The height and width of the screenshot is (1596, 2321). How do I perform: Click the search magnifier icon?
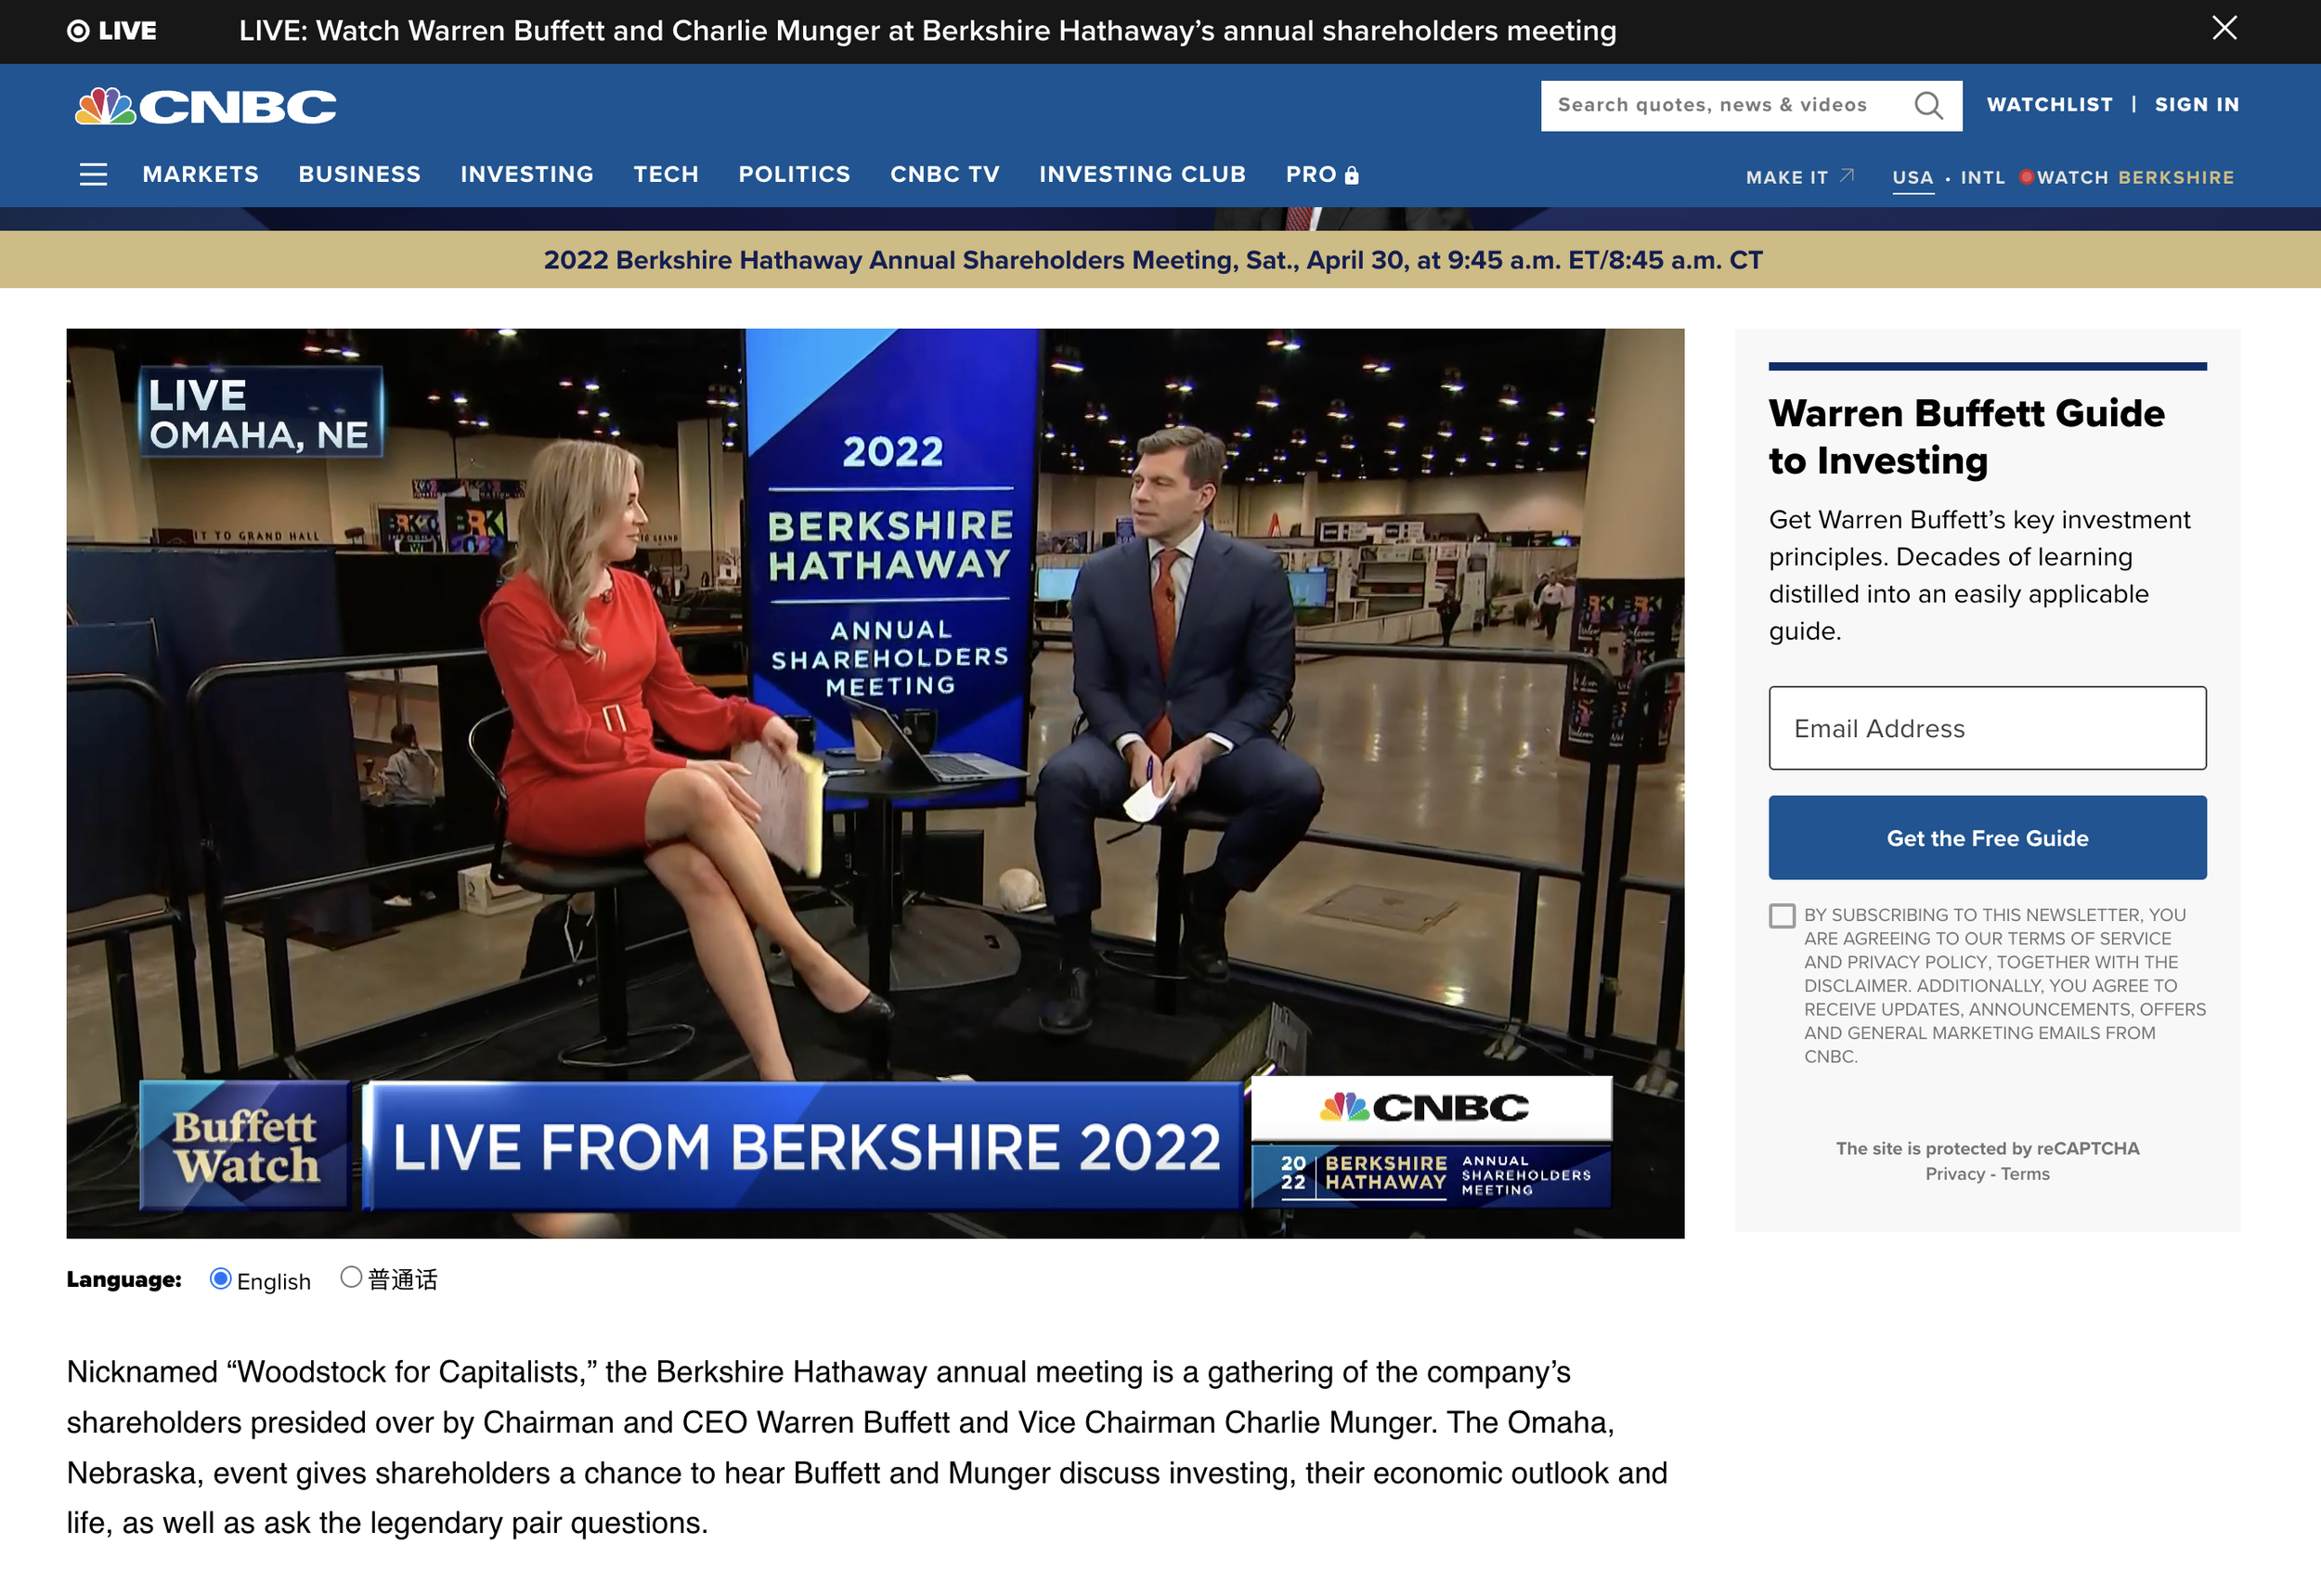point(1928,105)
